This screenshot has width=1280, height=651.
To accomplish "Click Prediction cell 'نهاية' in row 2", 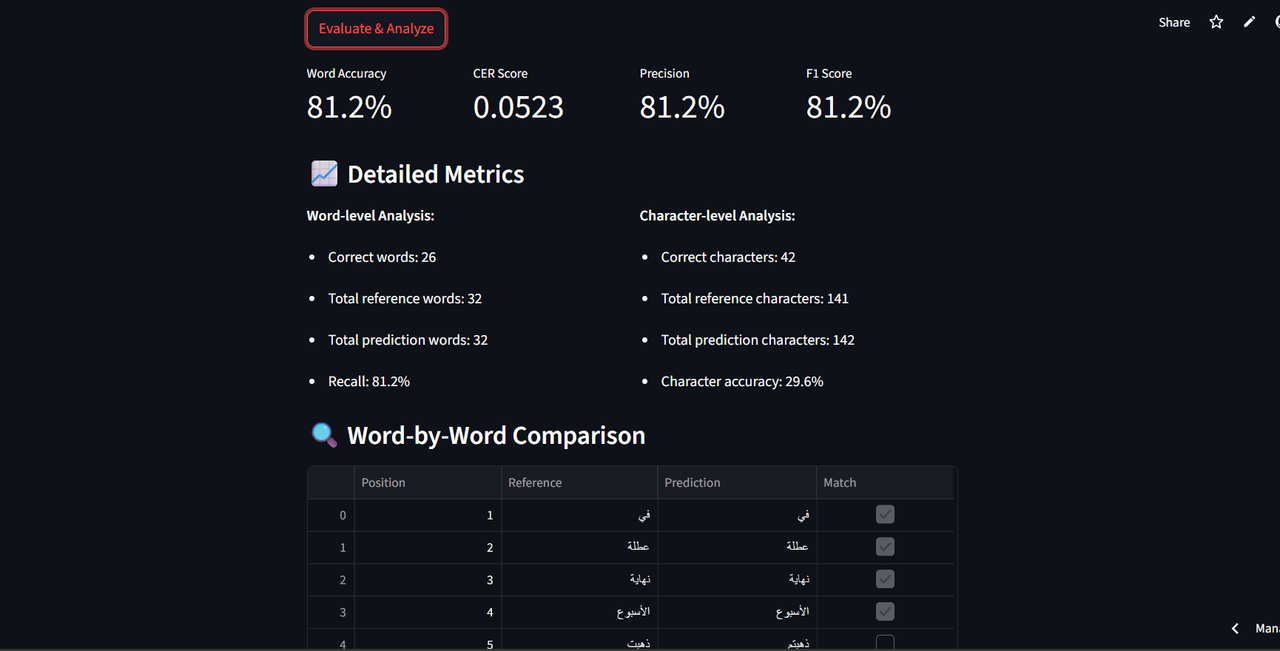I will pos(737,580).
